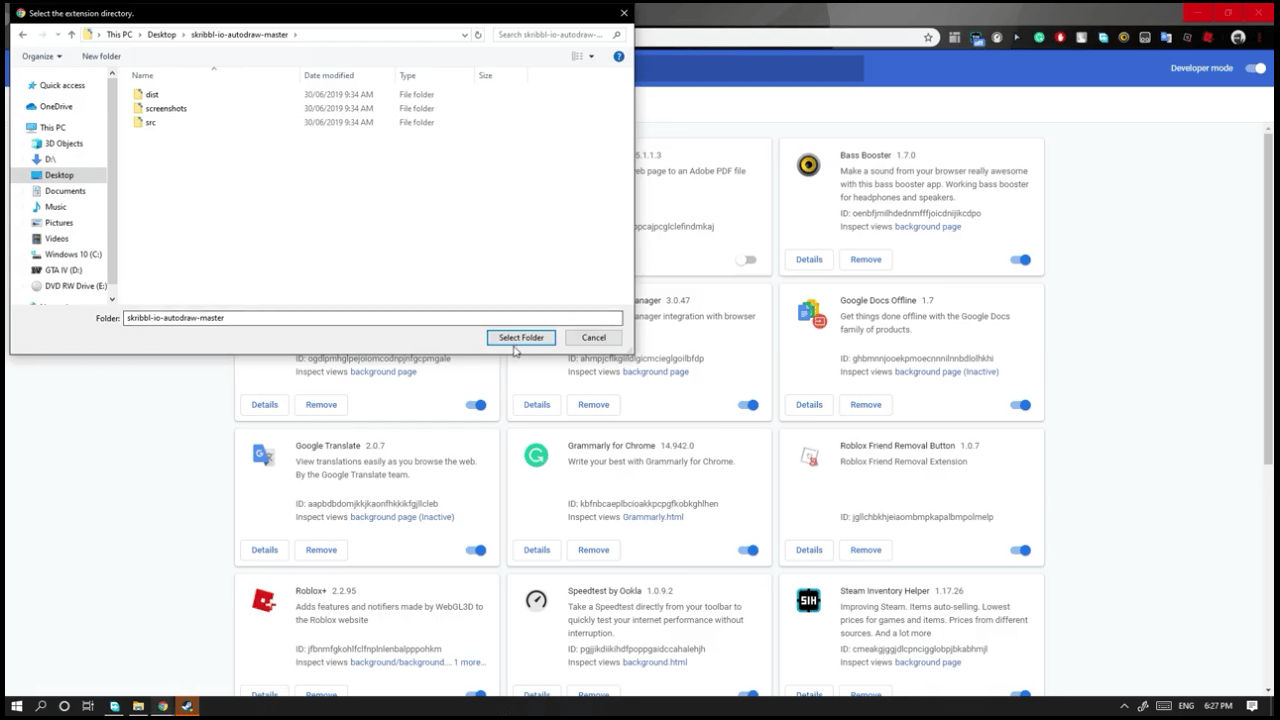Open Grammarly.html inspect view link
Viewport: 1280px width, 720px height.
[653, 517]
